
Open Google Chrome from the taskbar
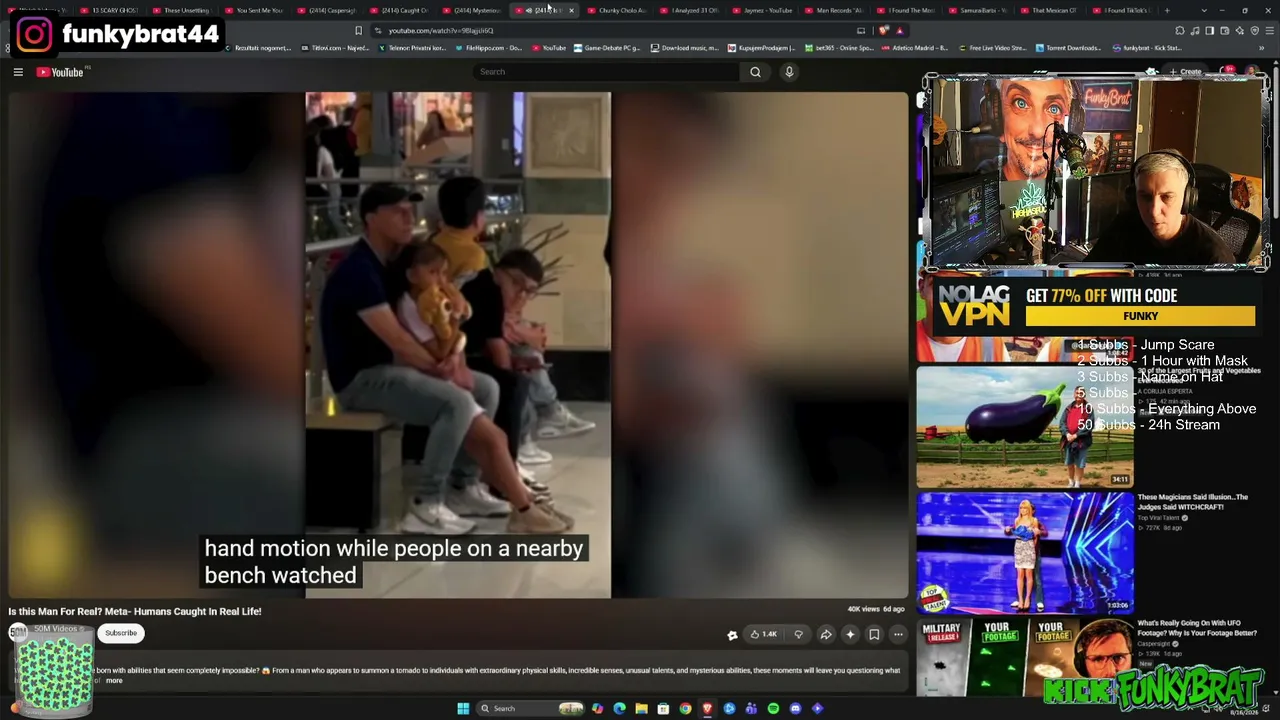[x=685, y=709]
